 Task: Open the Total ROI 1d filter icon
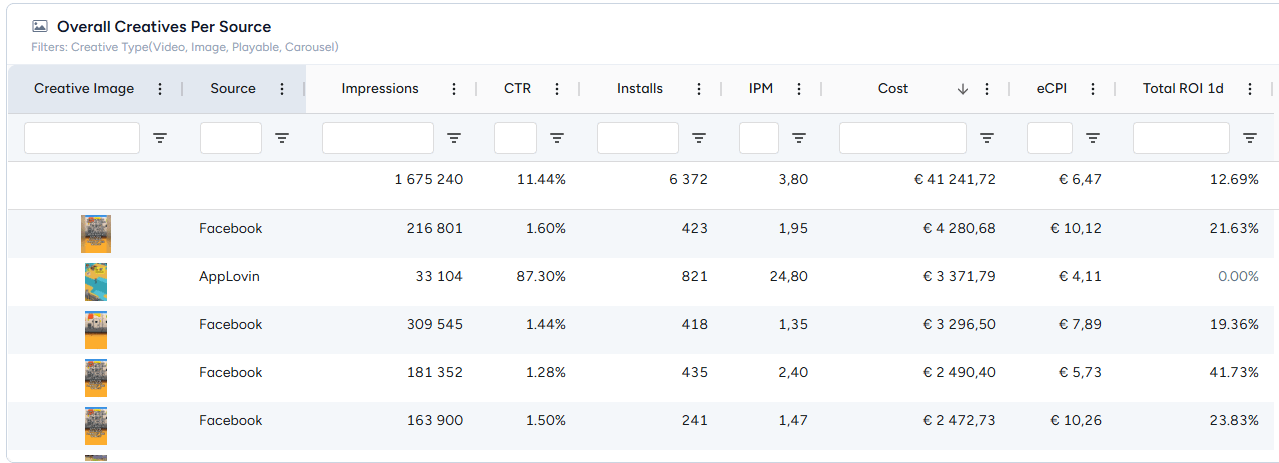(x=1250, y=138)
